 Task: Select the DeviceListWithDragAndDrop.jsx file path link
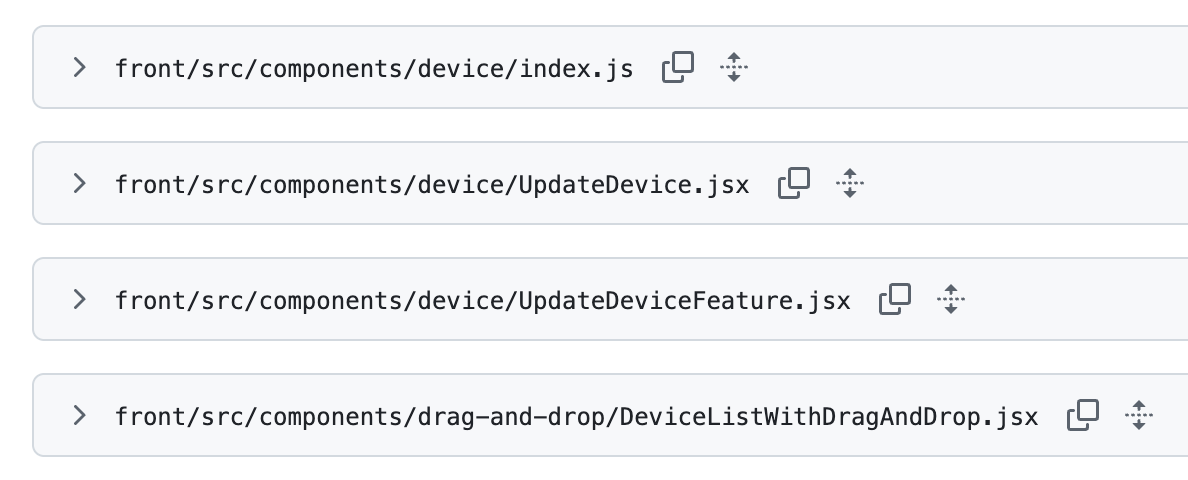pos(577,416)
